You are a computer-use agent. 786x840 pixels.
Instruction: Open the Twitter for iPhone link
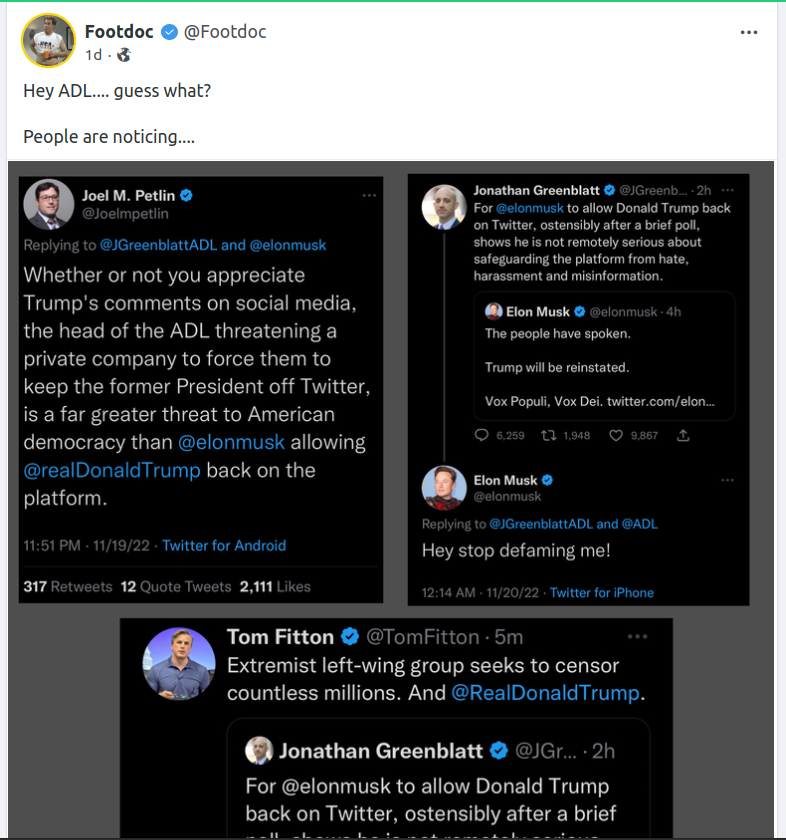tap(602, 592)
